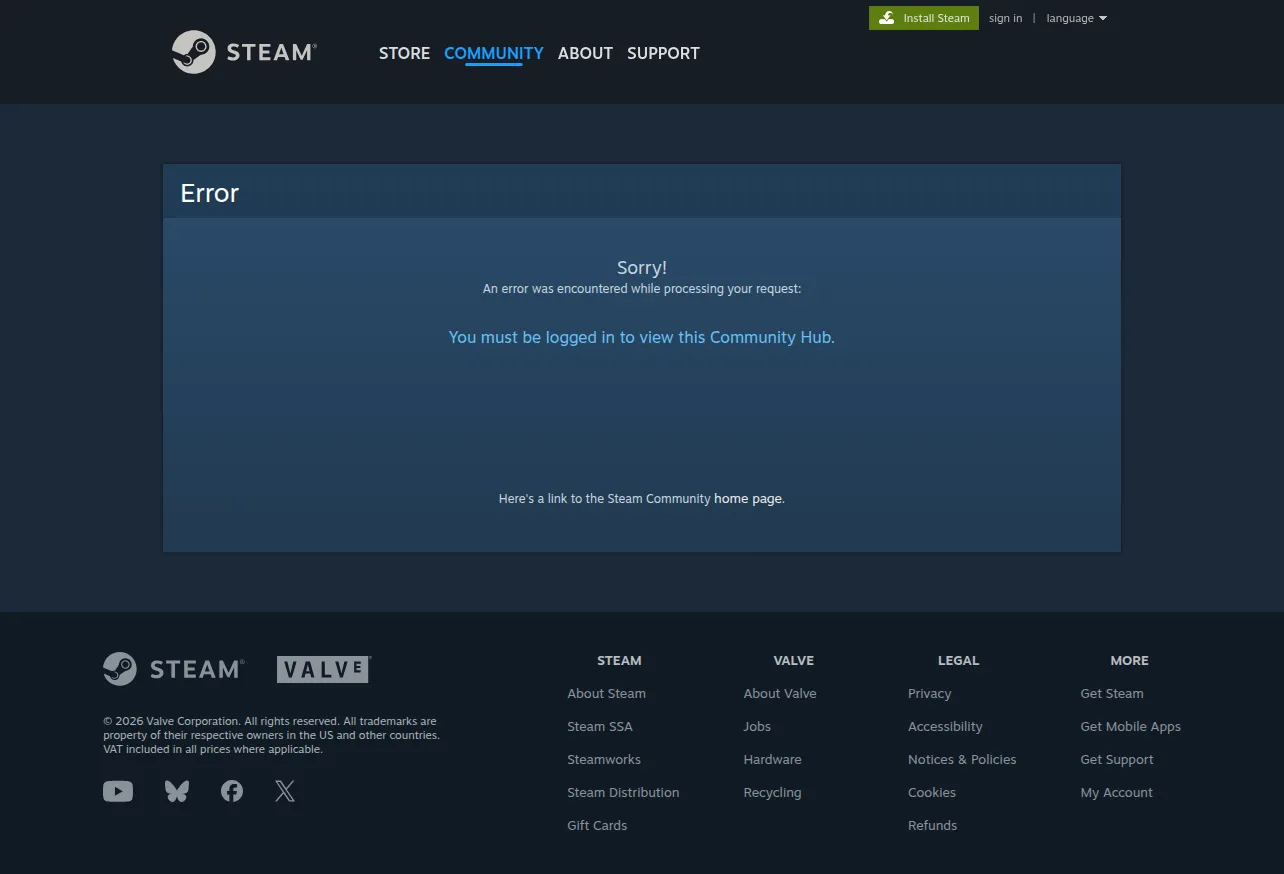Click the 'Sorry!' heading text
The height and width of the screenshot is (874, 1284).
pos(642,267)
